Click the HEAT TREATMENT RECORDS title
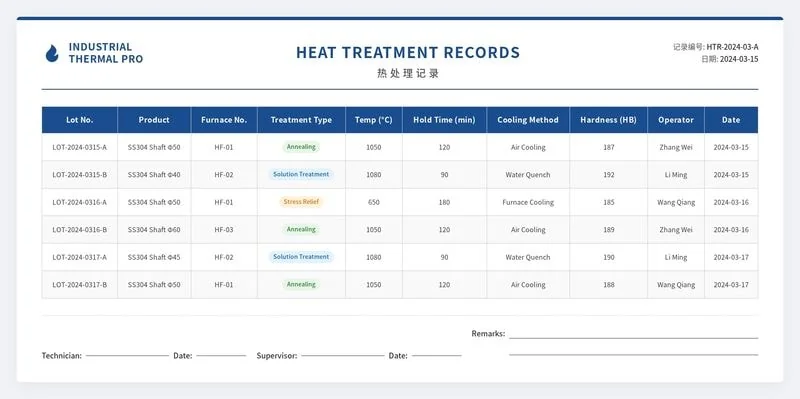 coord(408,53)
